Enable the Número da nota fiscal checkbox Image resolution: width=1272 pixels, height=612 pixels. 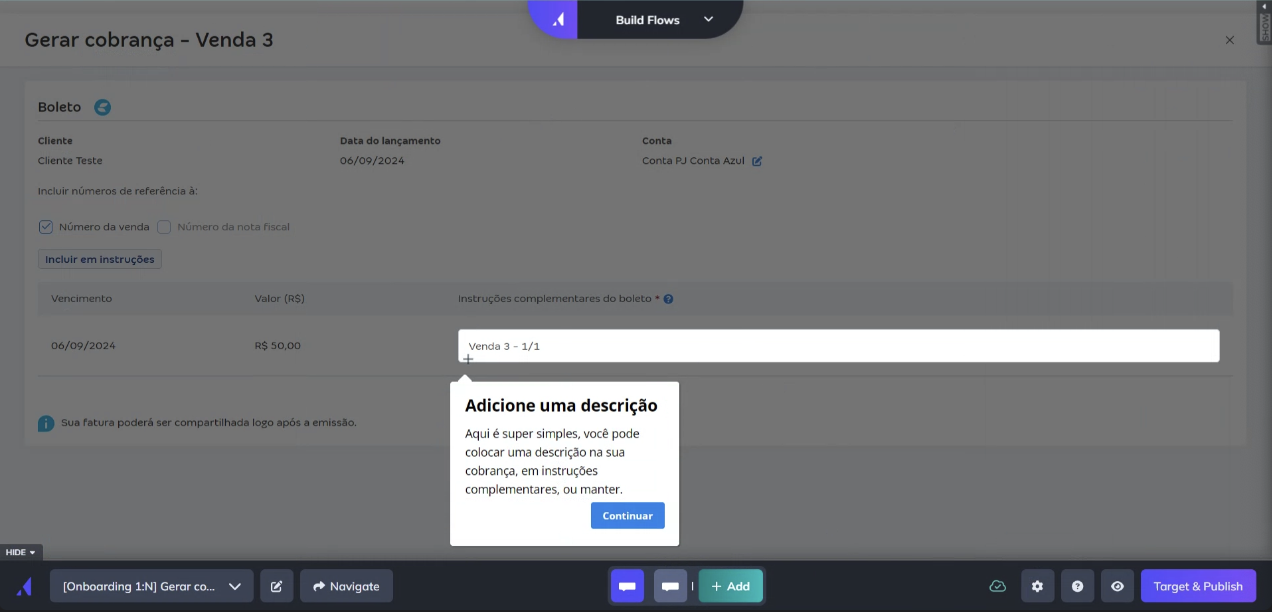tap(164, 227)
